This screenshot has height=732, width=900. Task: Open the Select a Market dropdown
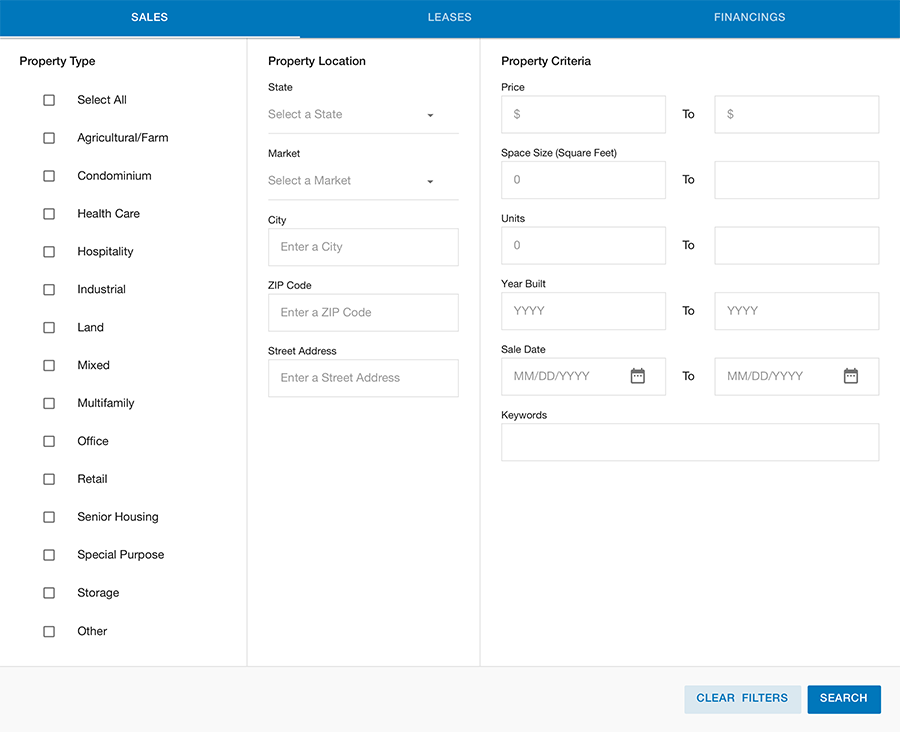coord(363,181)
